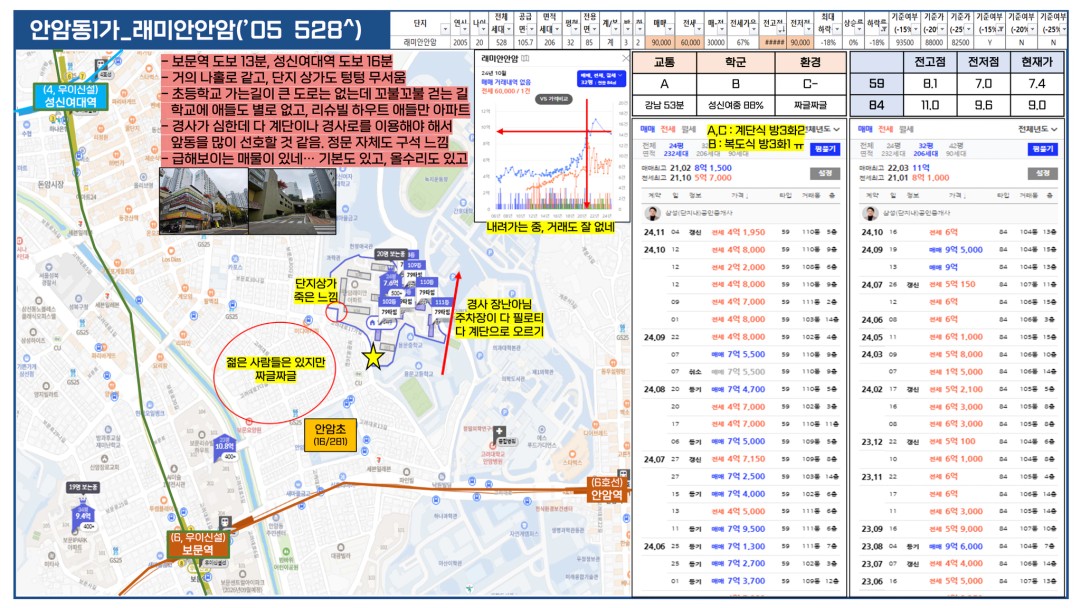Click the 래미안안암 name cell in spreadsheet row

pyautogui.click(x=420, y=43)
